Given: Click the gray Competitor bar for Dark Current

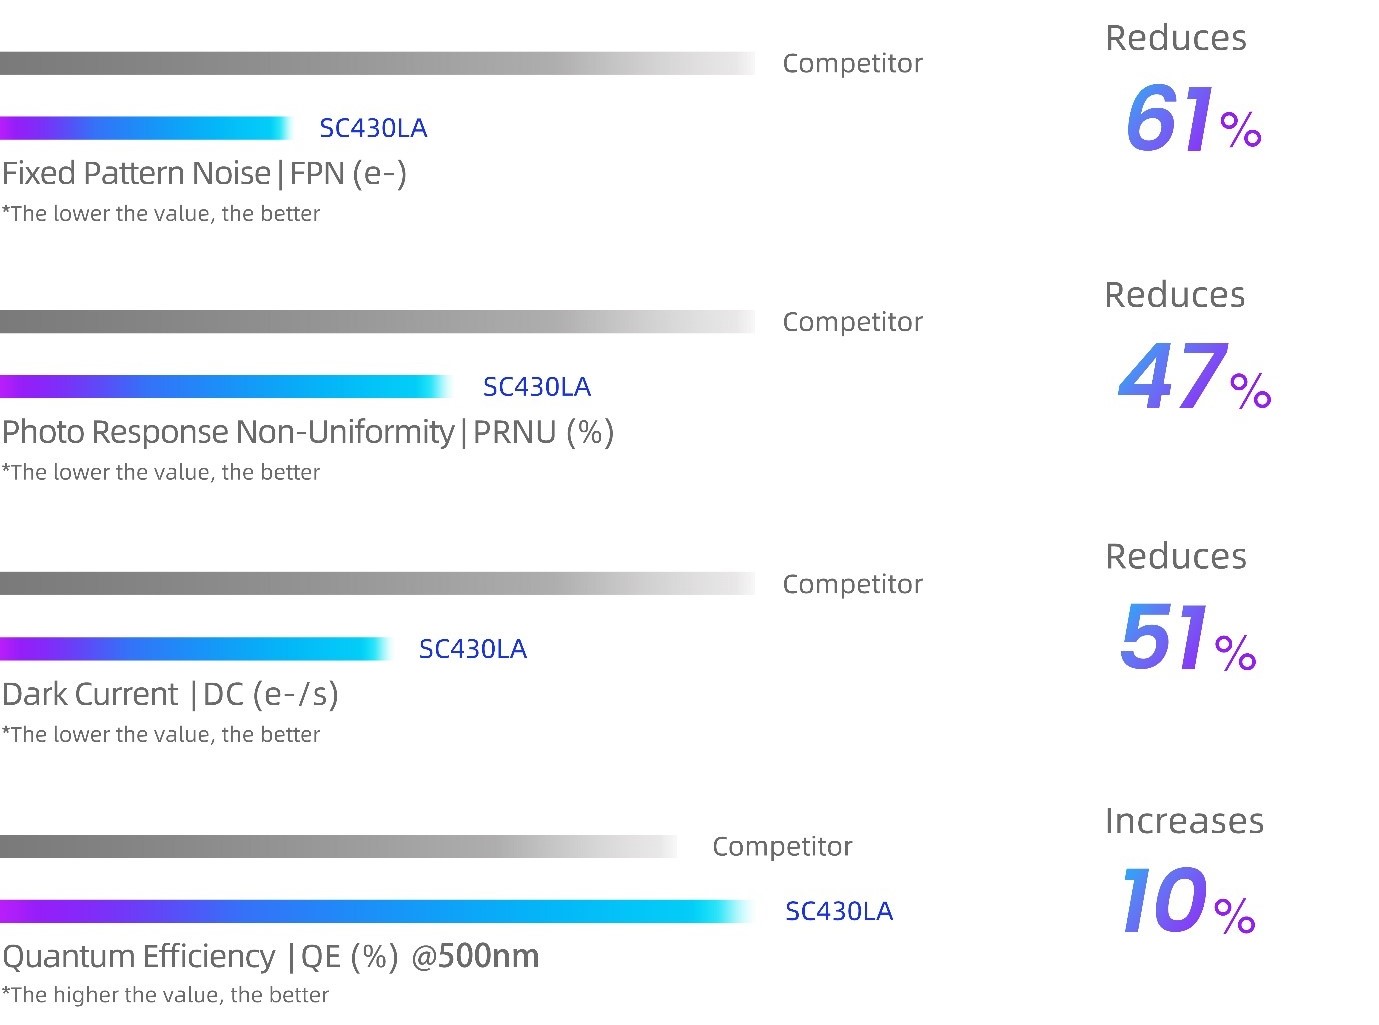Looking at the screenshot, I should click(x=377, y=584).
